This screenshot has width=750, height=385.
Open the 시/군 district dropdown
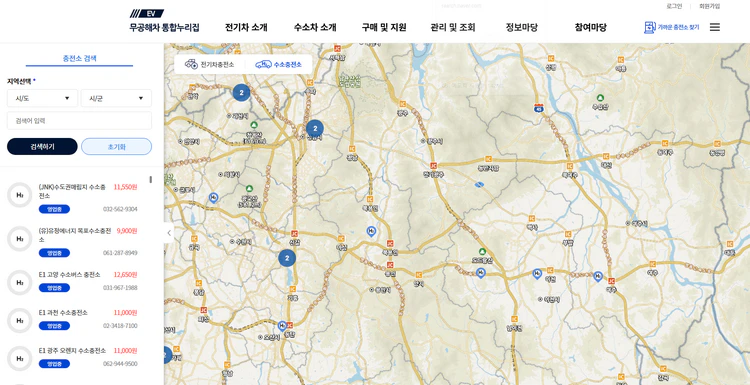(116, 98)
